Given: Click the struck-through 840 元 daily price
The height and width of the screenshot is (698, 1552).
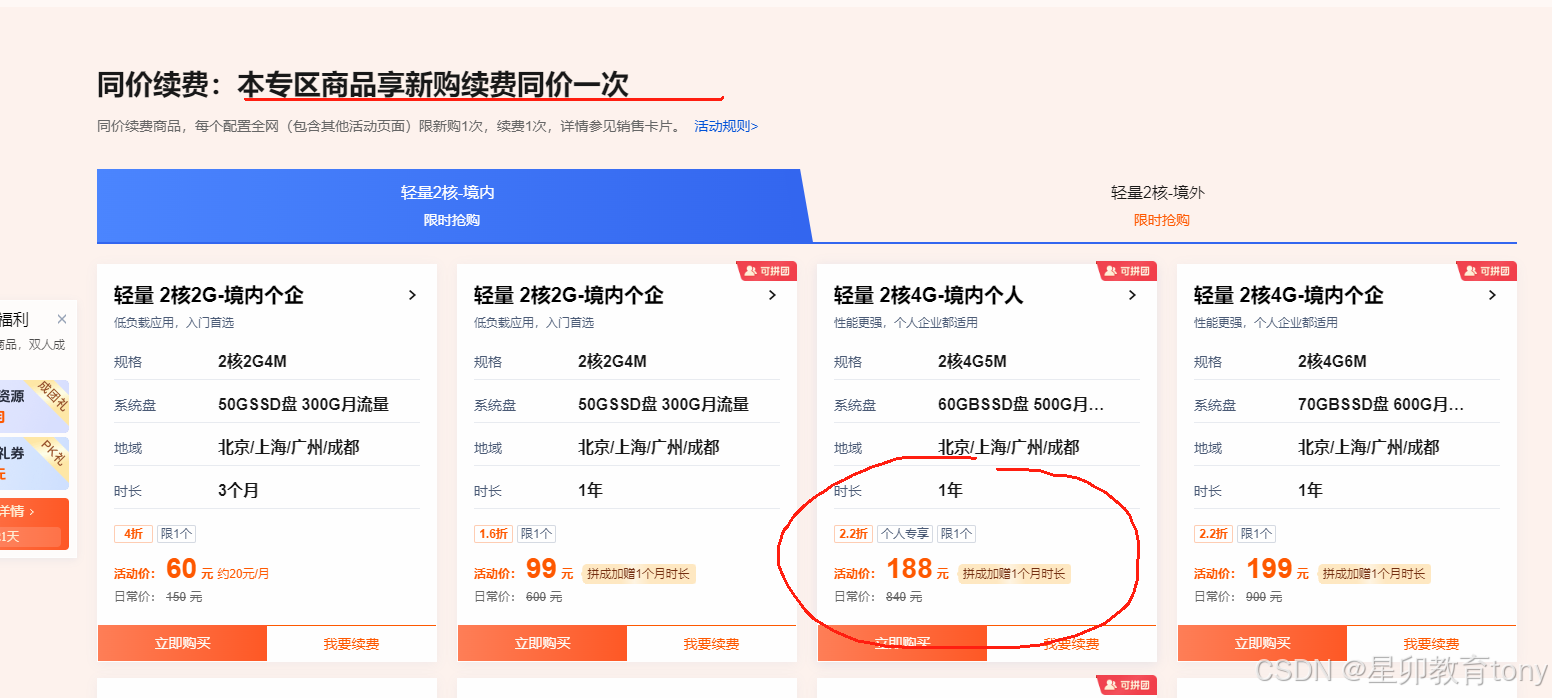Looking at the screenshot, I should click(904, 597).
